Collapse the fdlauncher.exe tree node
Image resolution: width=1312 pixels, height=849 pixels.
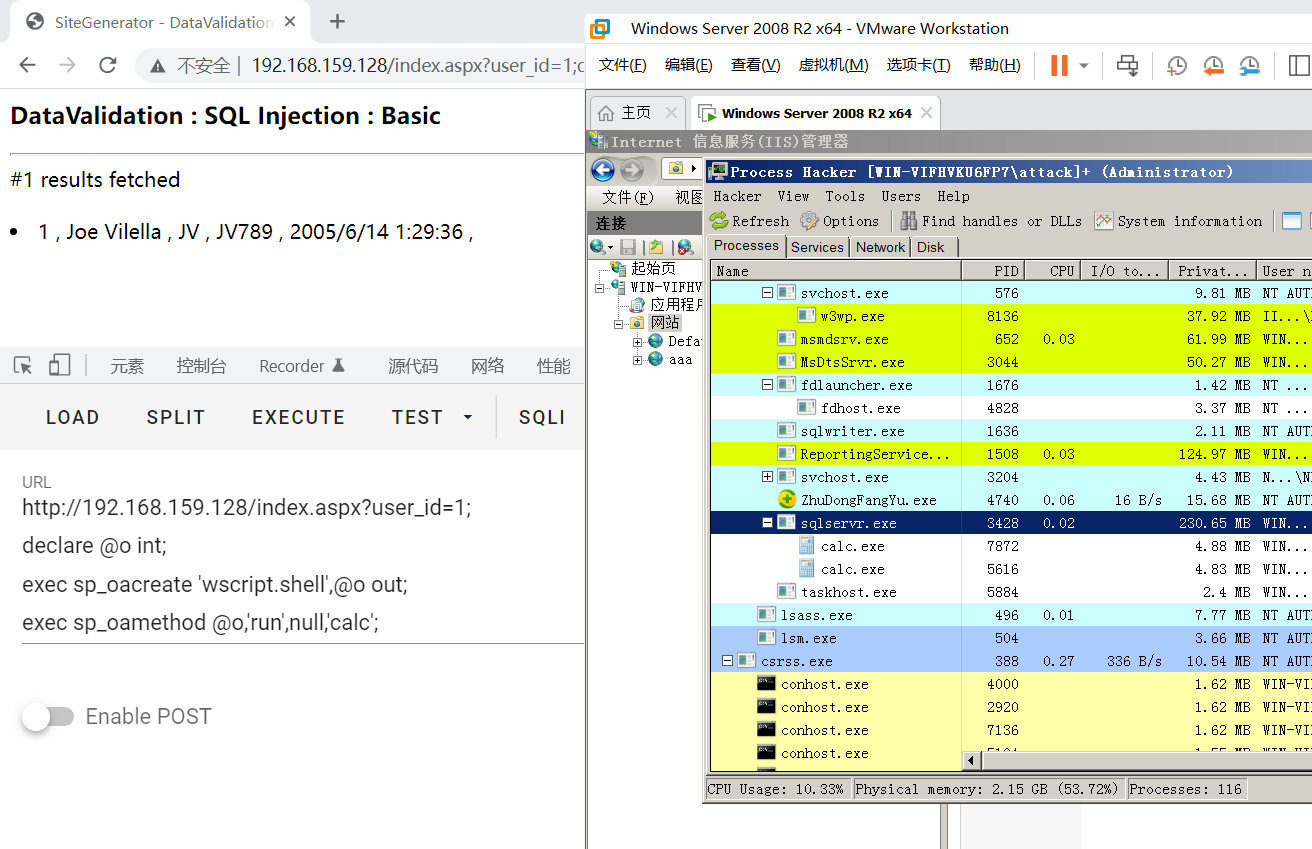pyautogui.click(x=768, y=385)
